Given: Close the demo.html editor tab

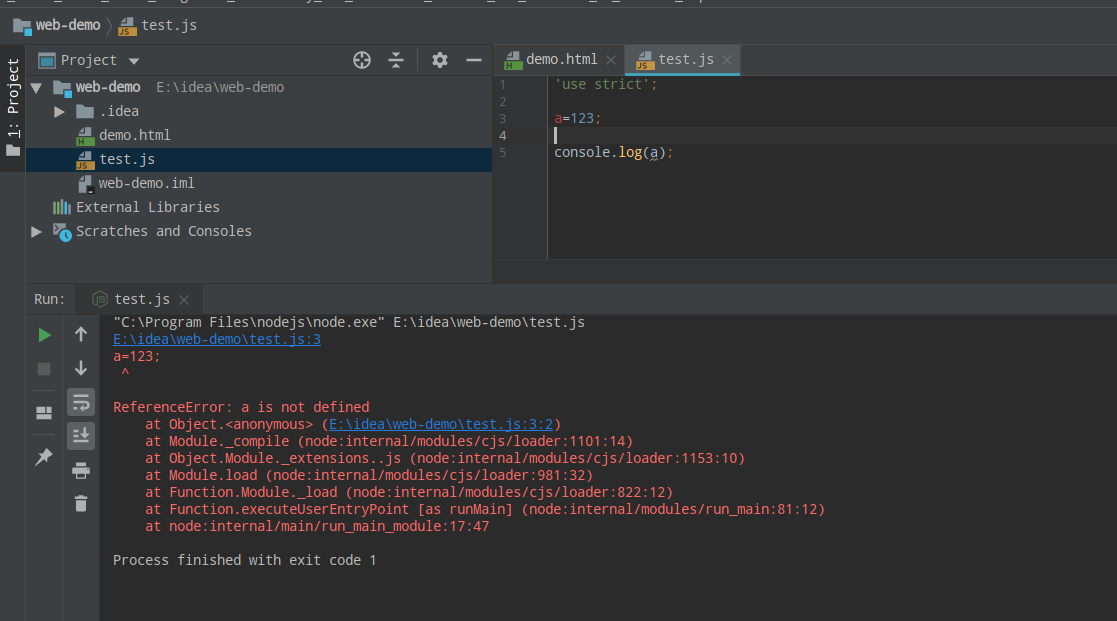Looking at the screenshot, I should point(611,60).
